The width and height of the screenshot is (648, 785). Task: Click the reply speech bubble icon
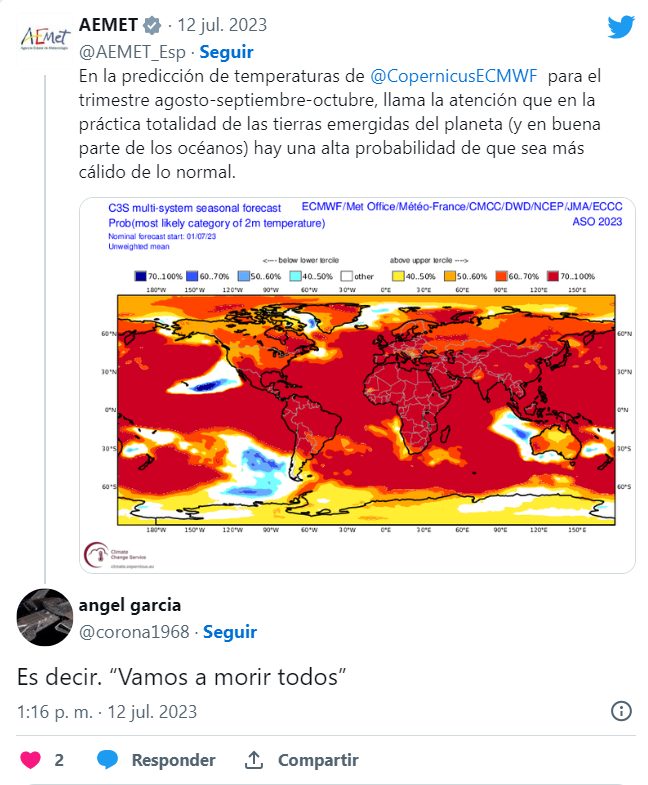tap(108, 760)
